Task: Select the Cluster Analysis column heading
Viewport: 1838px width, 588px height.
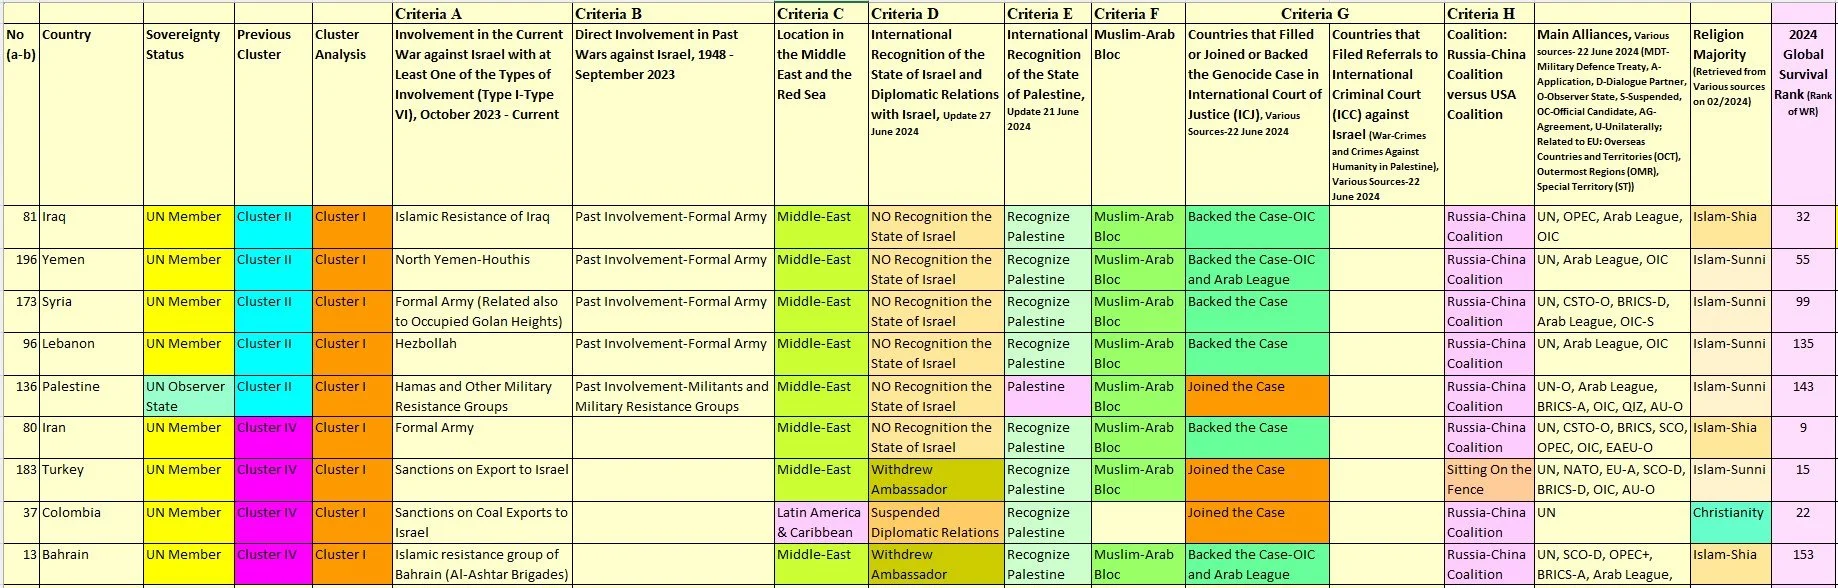Action: [x=352, y=114]
